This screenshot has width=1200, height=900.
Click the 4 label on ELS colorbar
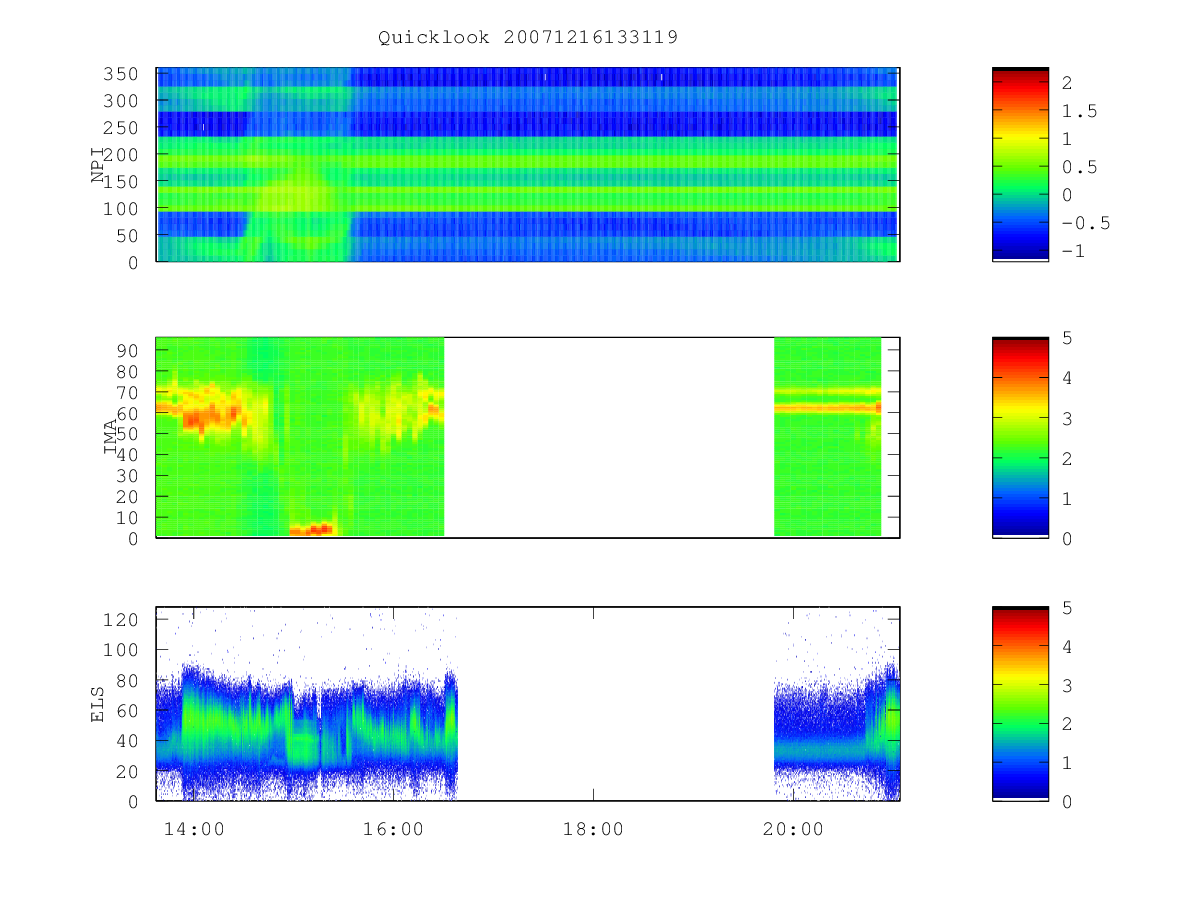[x=1067, y=646]
